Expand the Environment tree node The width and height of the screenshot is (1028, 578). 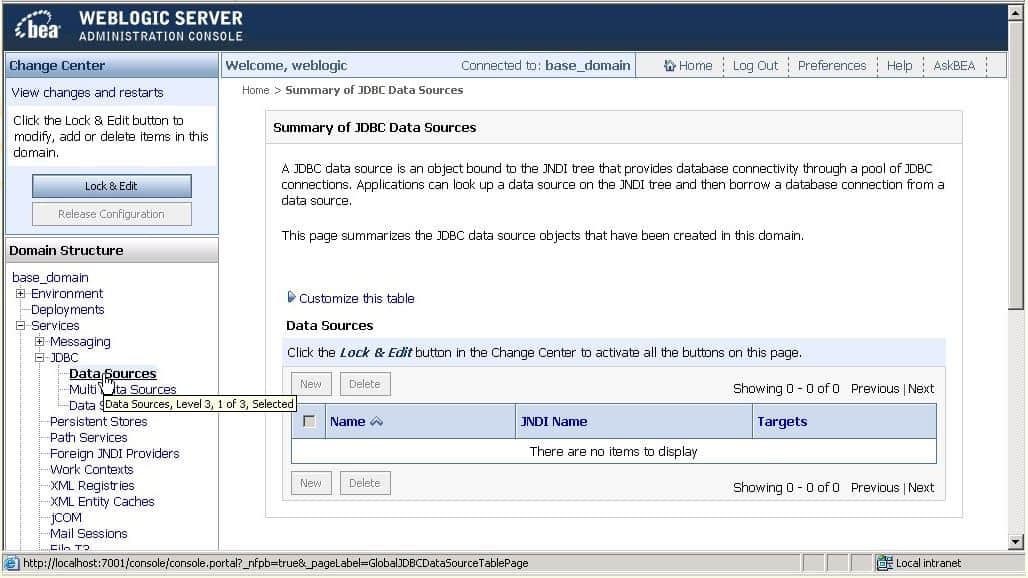click(20, 293)
